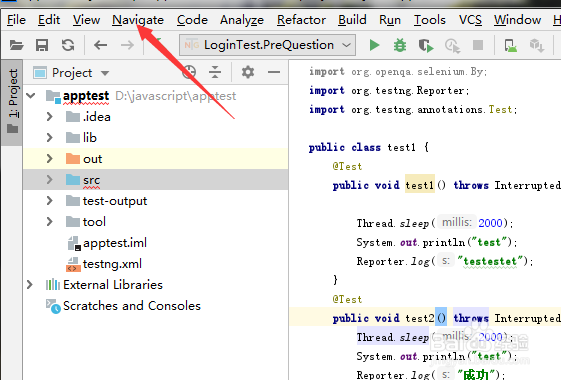Start debugging with the green bug icon

400,45
